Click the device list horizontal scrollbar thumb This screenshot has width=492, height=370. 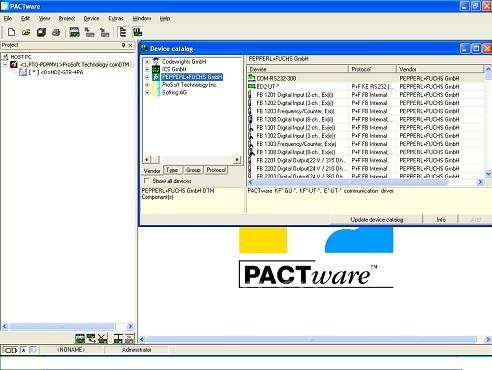(x=352, y=182)
